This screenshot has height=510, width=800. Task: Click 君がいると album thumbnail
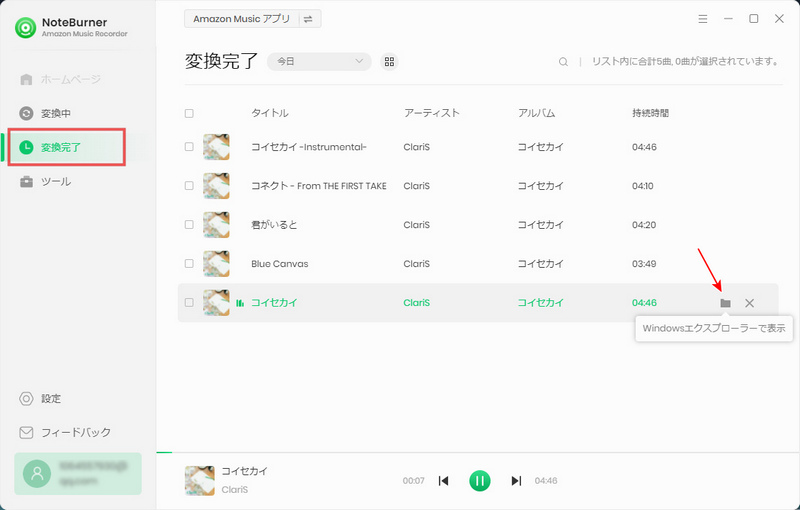(216, 224)
